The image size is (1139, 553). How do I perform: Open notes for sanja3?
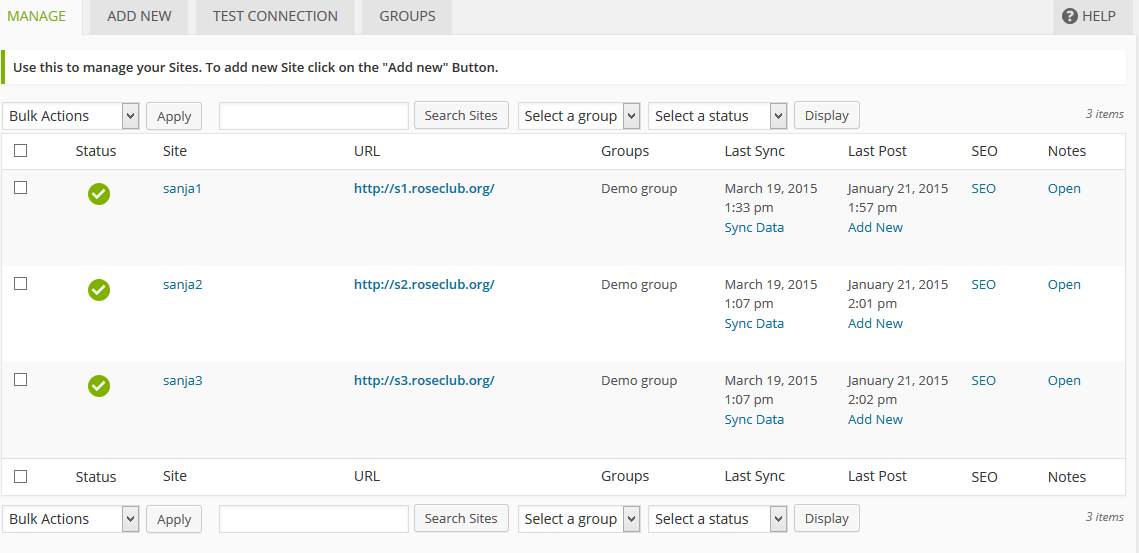tap(1064, 380)
